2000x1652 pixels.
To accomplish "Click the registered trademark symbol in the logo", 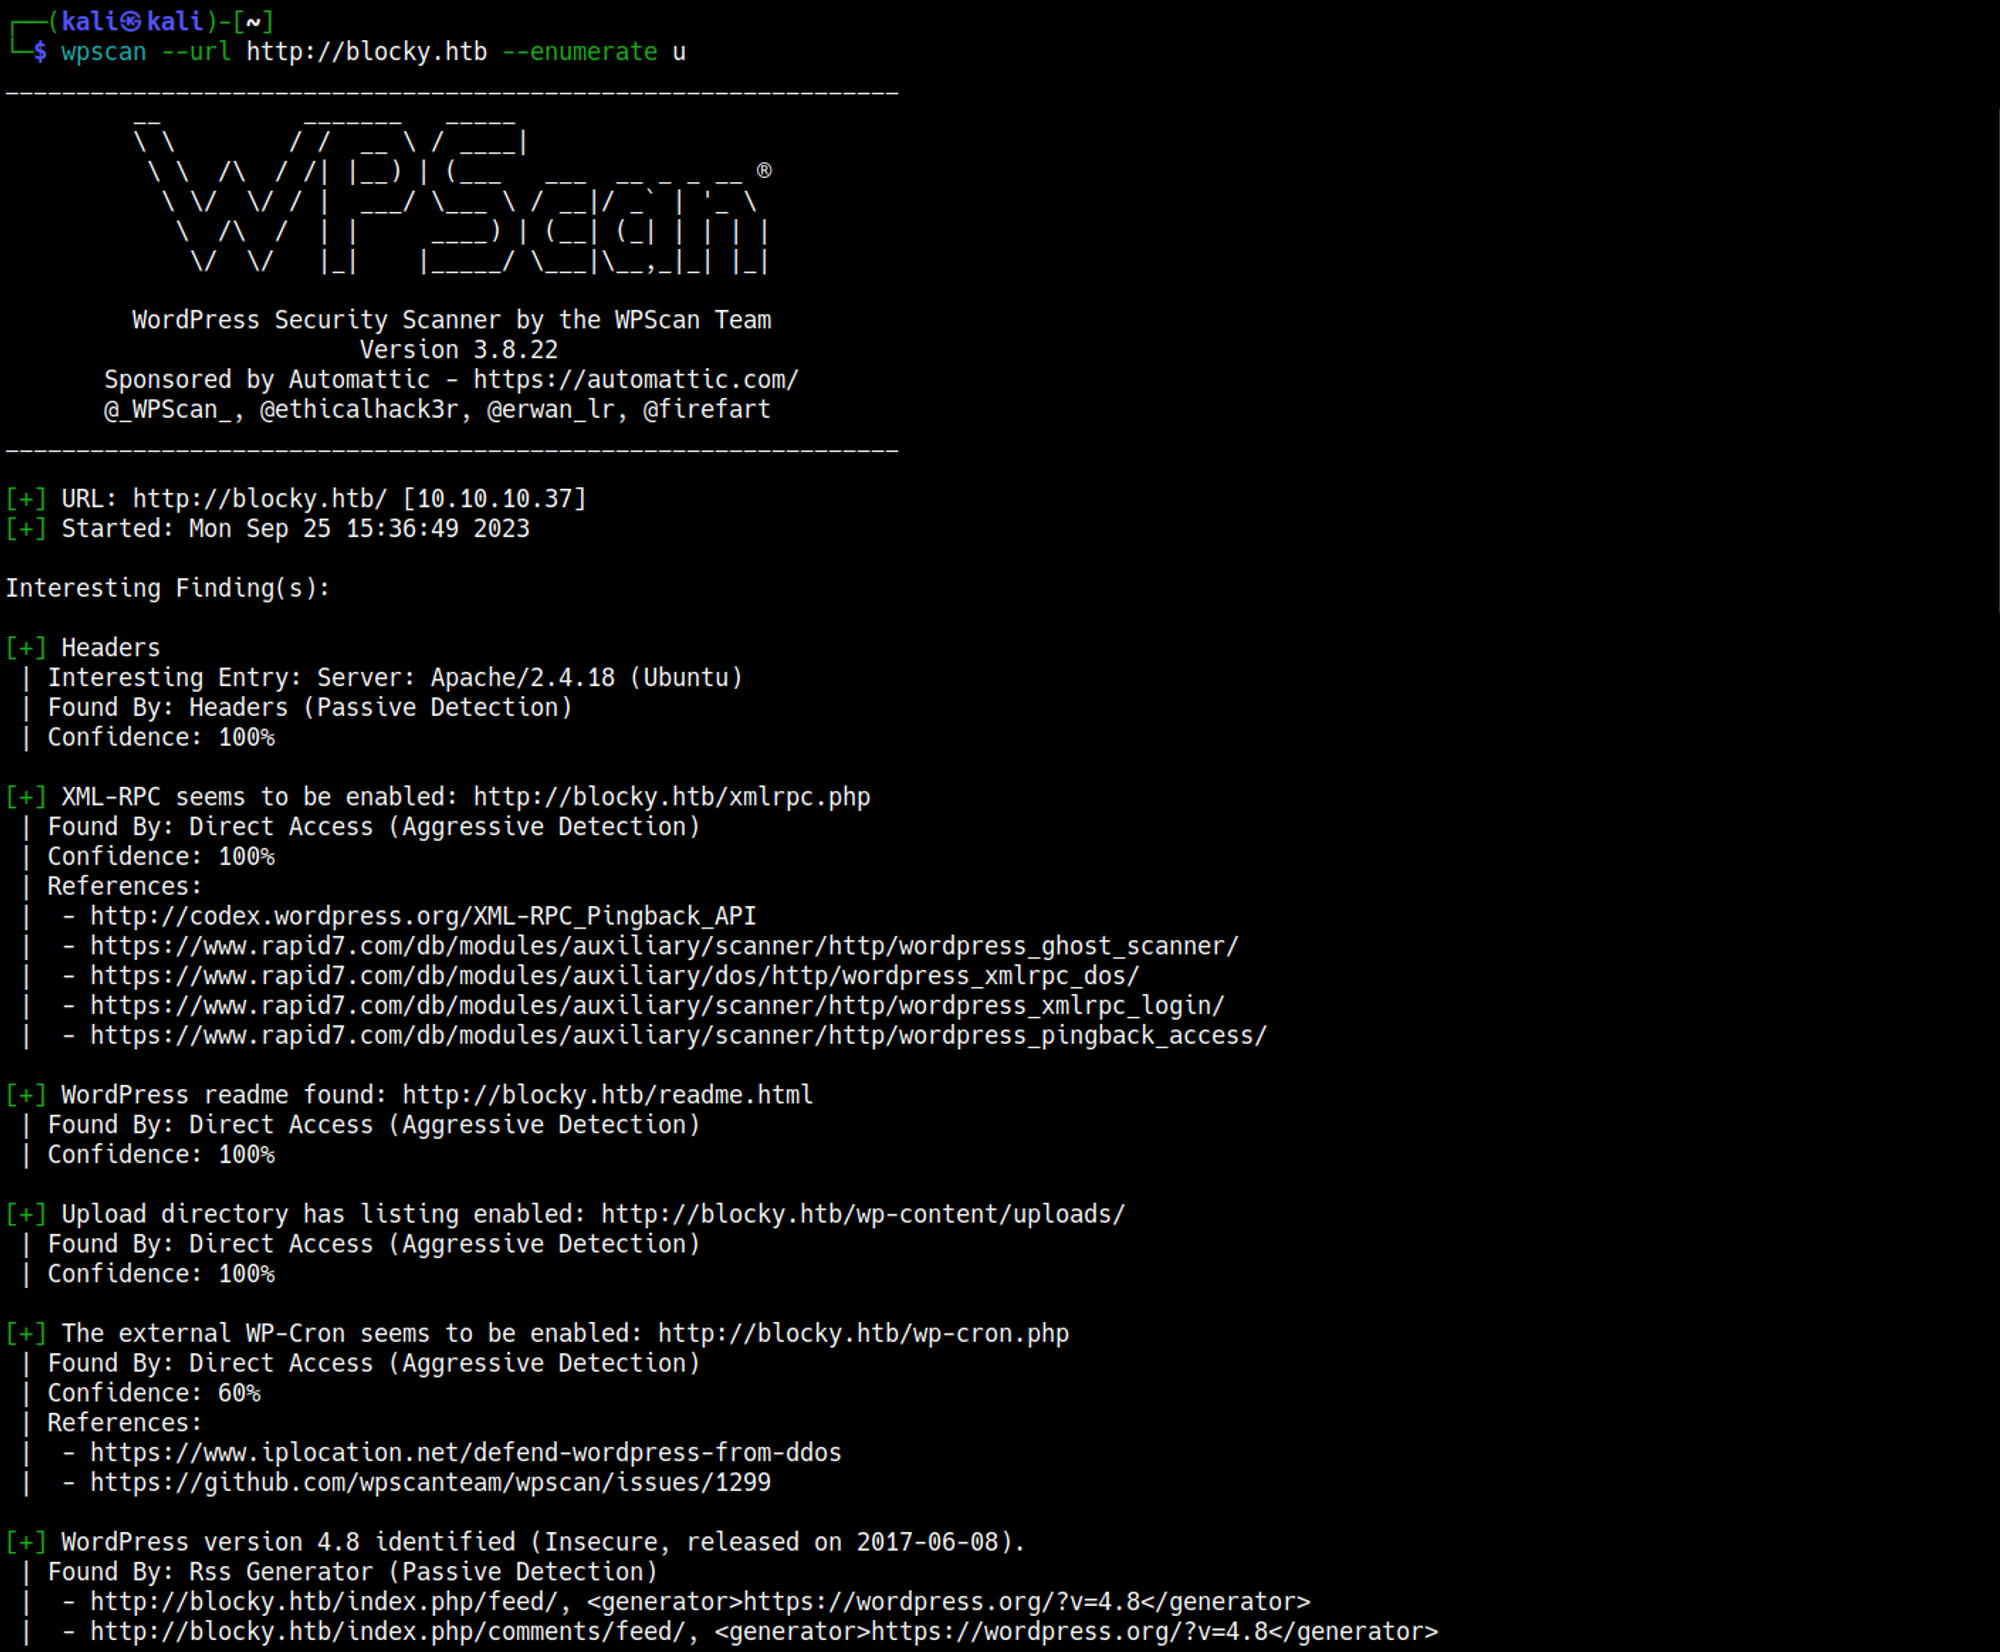I will pyautogui.click(x=764, y=170).
